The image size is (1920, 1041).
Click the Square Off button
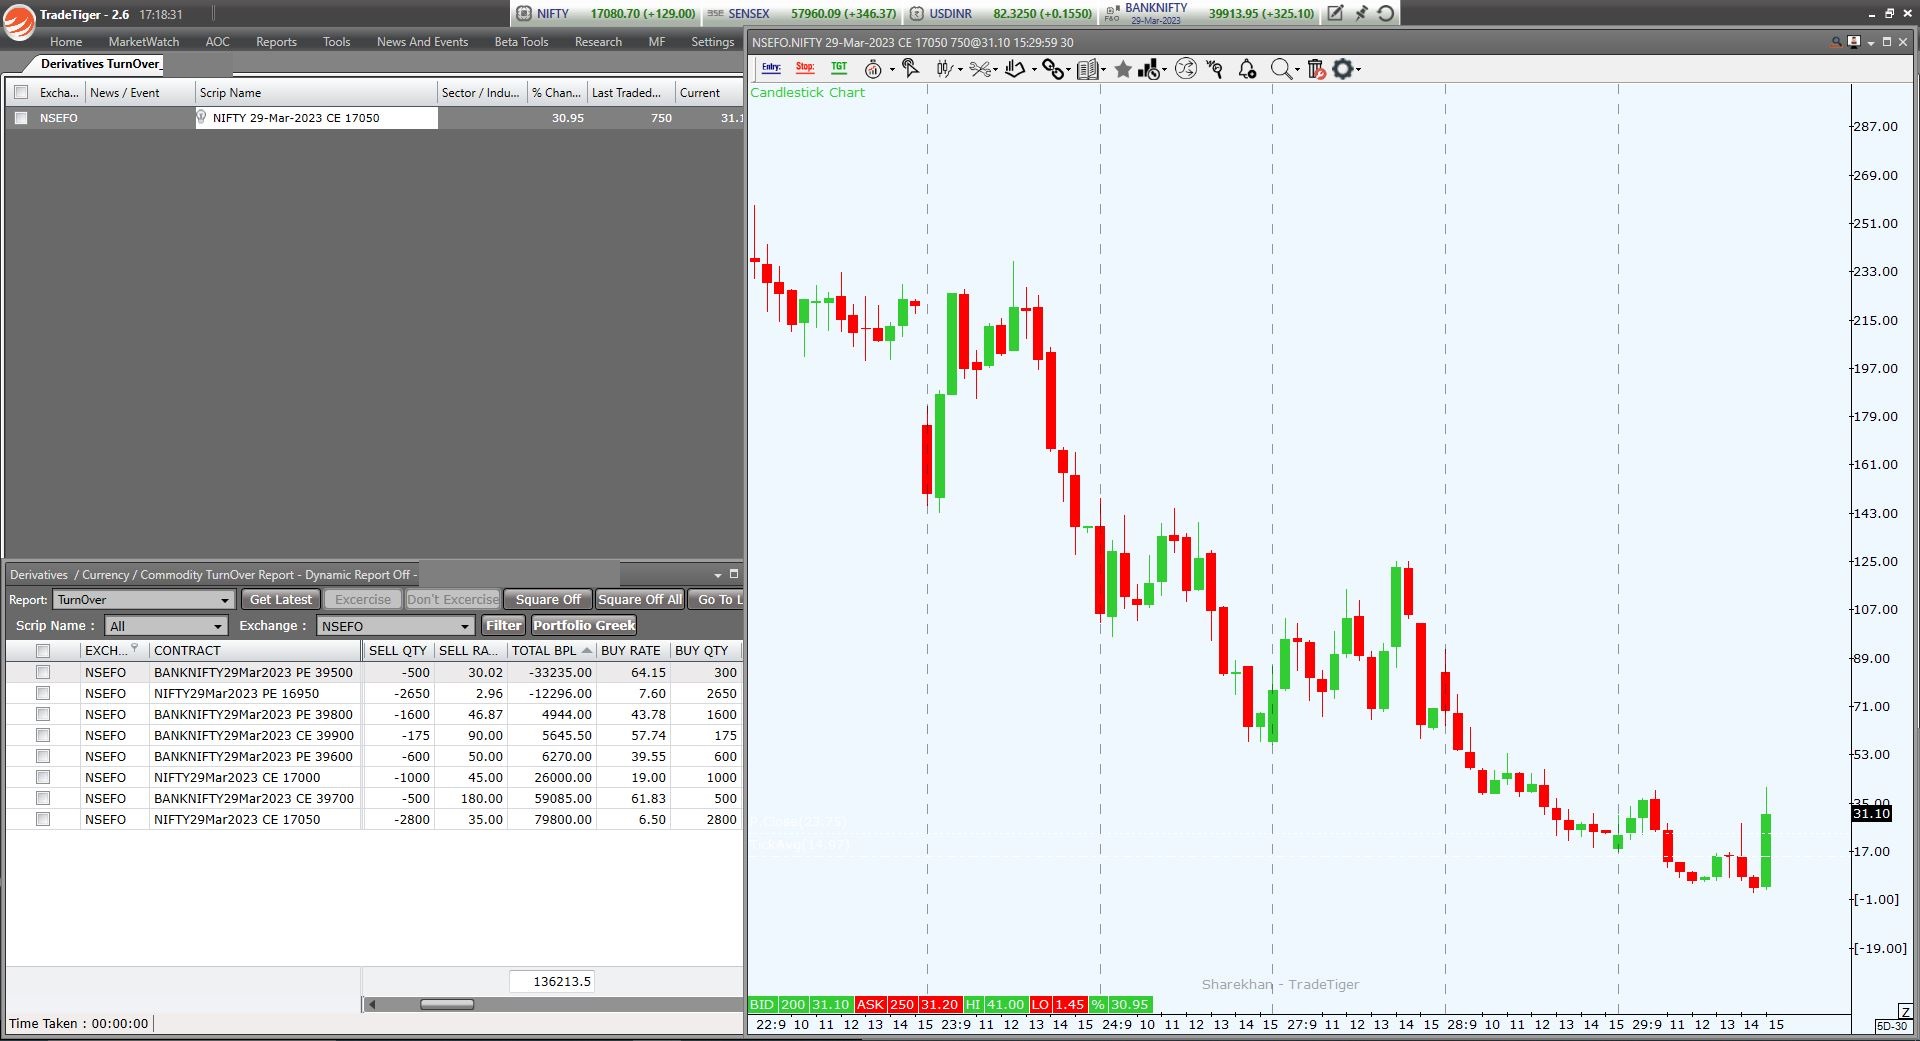pos(548,600)
